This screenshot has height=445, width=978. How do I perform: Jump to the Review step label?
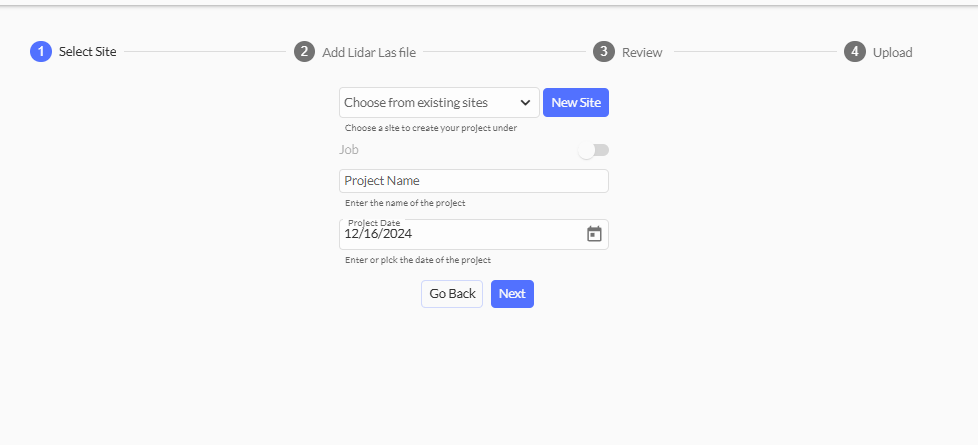(x=642, y=52)
